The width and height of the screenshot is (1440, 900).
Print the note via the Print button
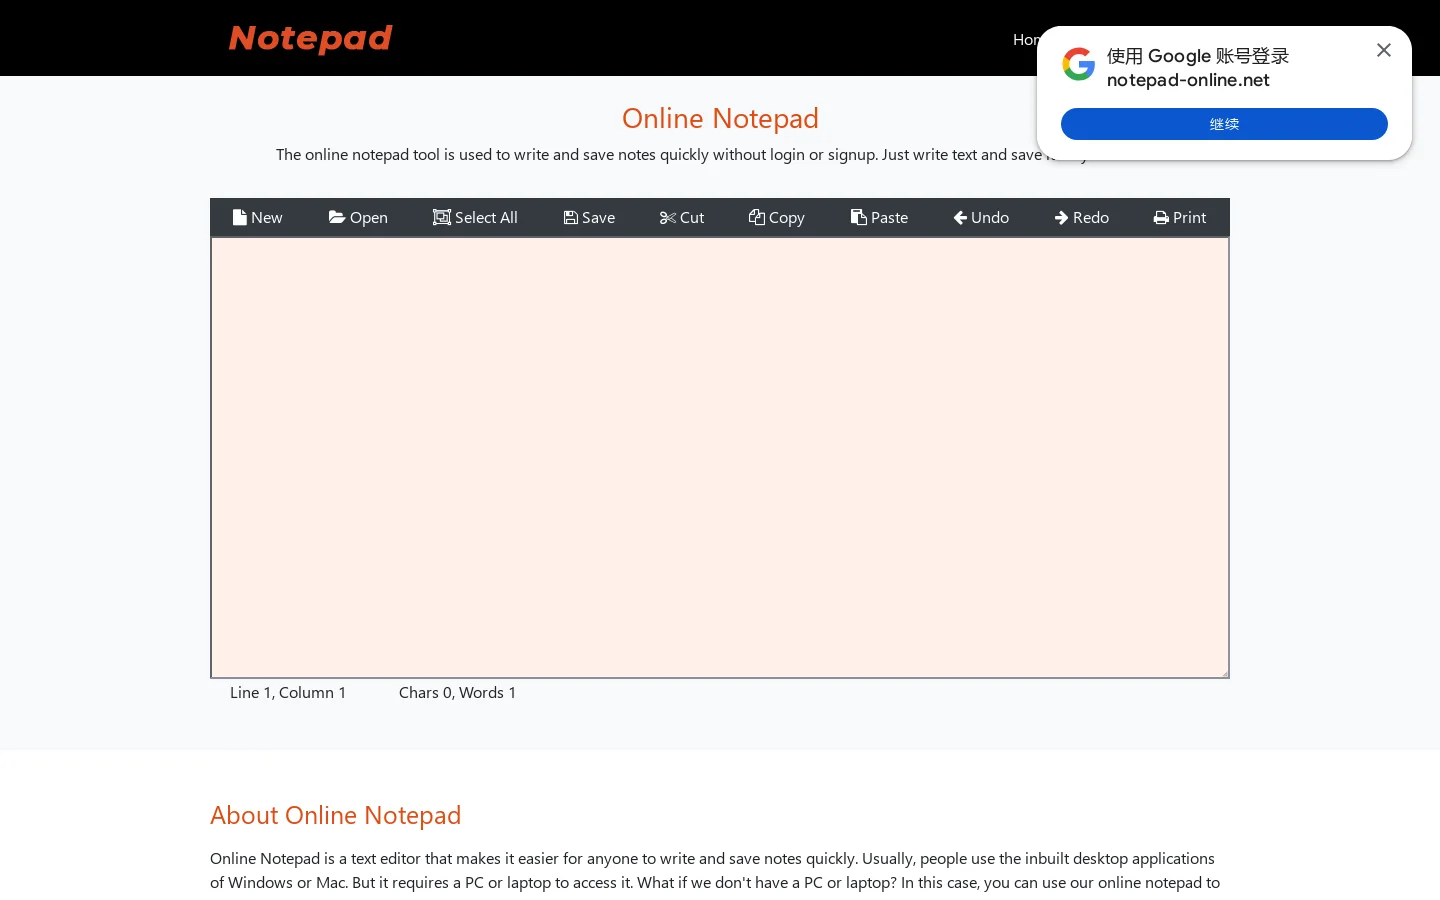point(1180,217)
